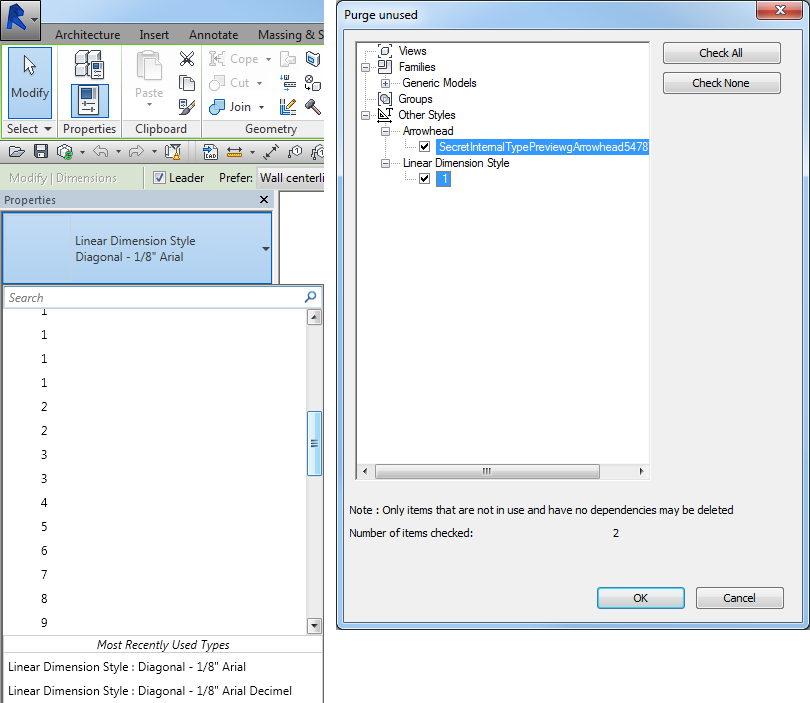Open the Annotate ribbon tab
810x703 pixels.
pyautogui.click(x=213, y=35)
